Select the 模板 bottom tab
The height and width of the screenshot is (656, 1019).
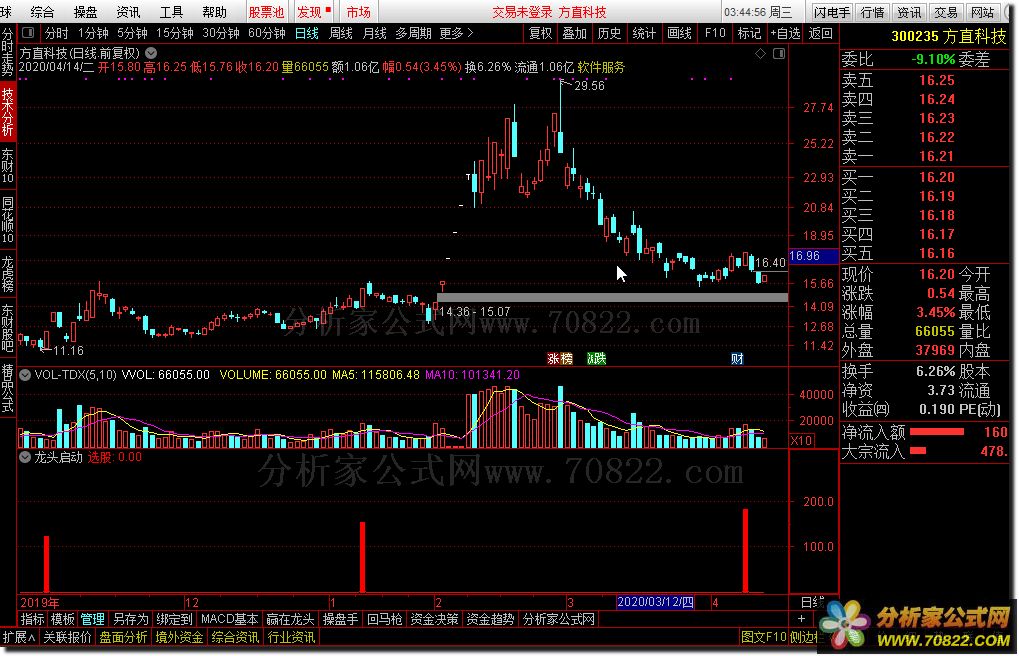click(62, 619)
